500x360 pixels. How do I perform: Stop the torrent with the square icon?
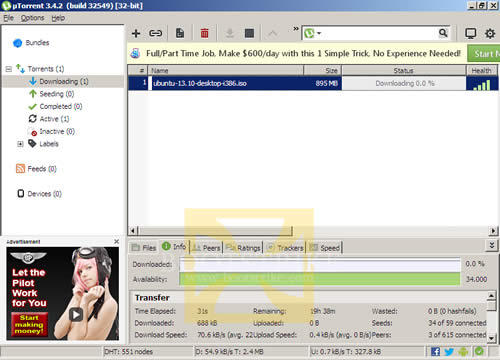249,33
